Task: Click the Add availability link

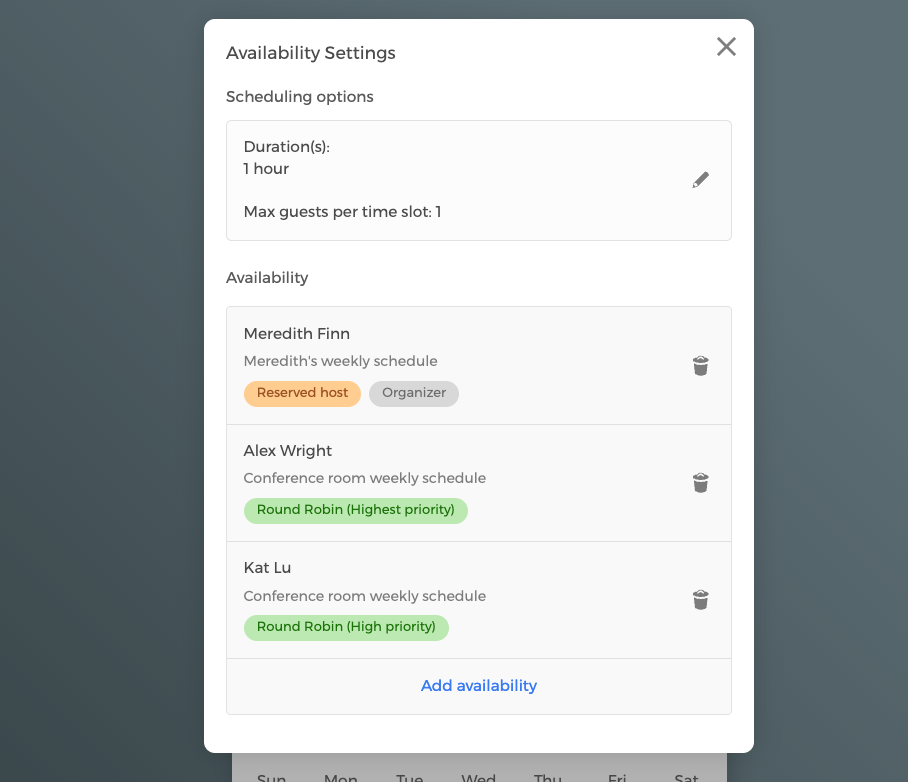Action: (x=479, y=686)
